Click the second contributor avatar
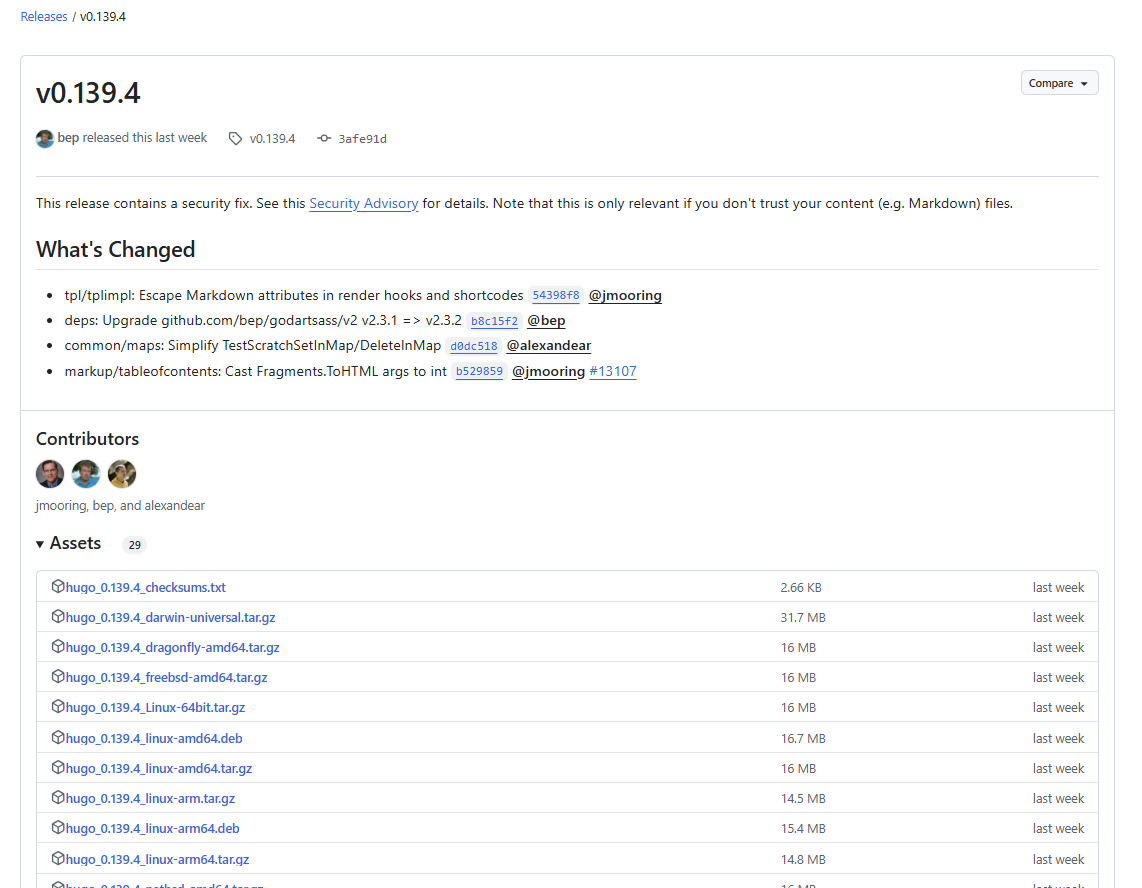 point(86,474)
